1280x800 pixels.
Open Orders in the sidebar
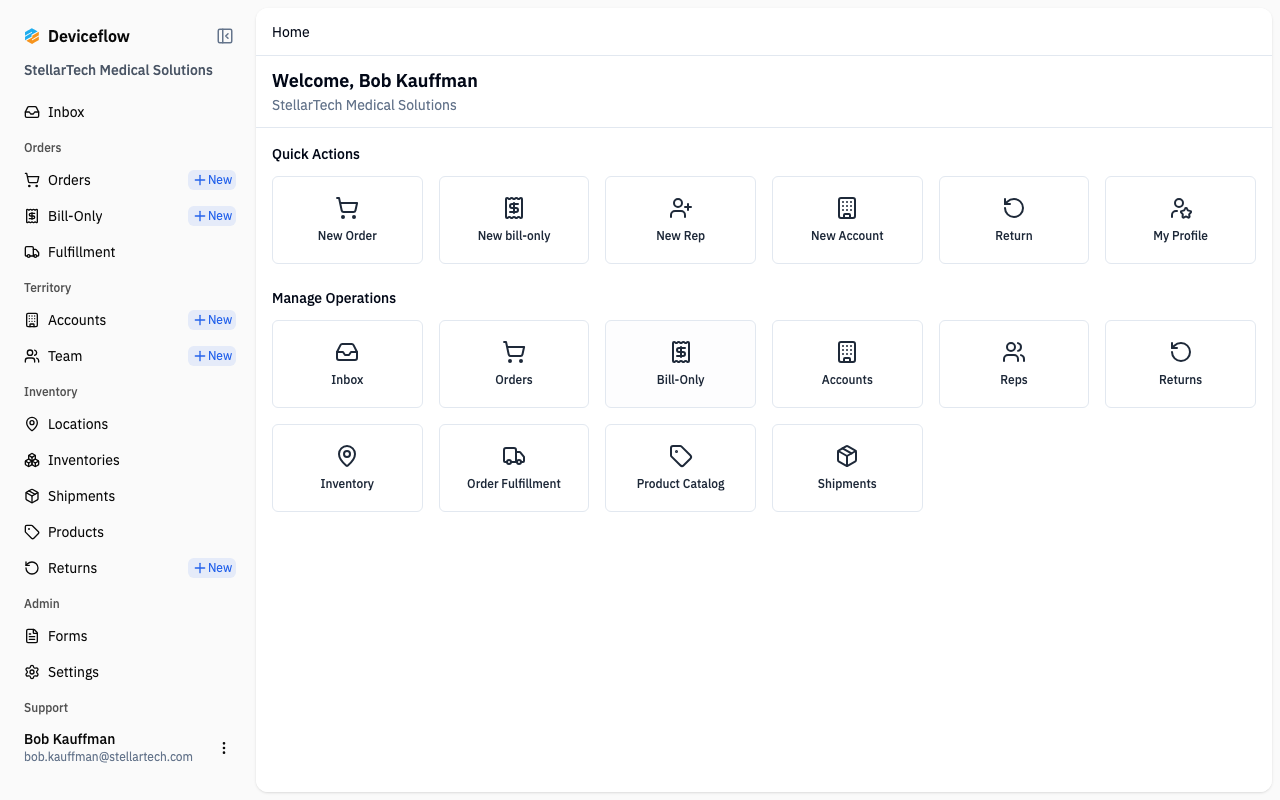100,180
